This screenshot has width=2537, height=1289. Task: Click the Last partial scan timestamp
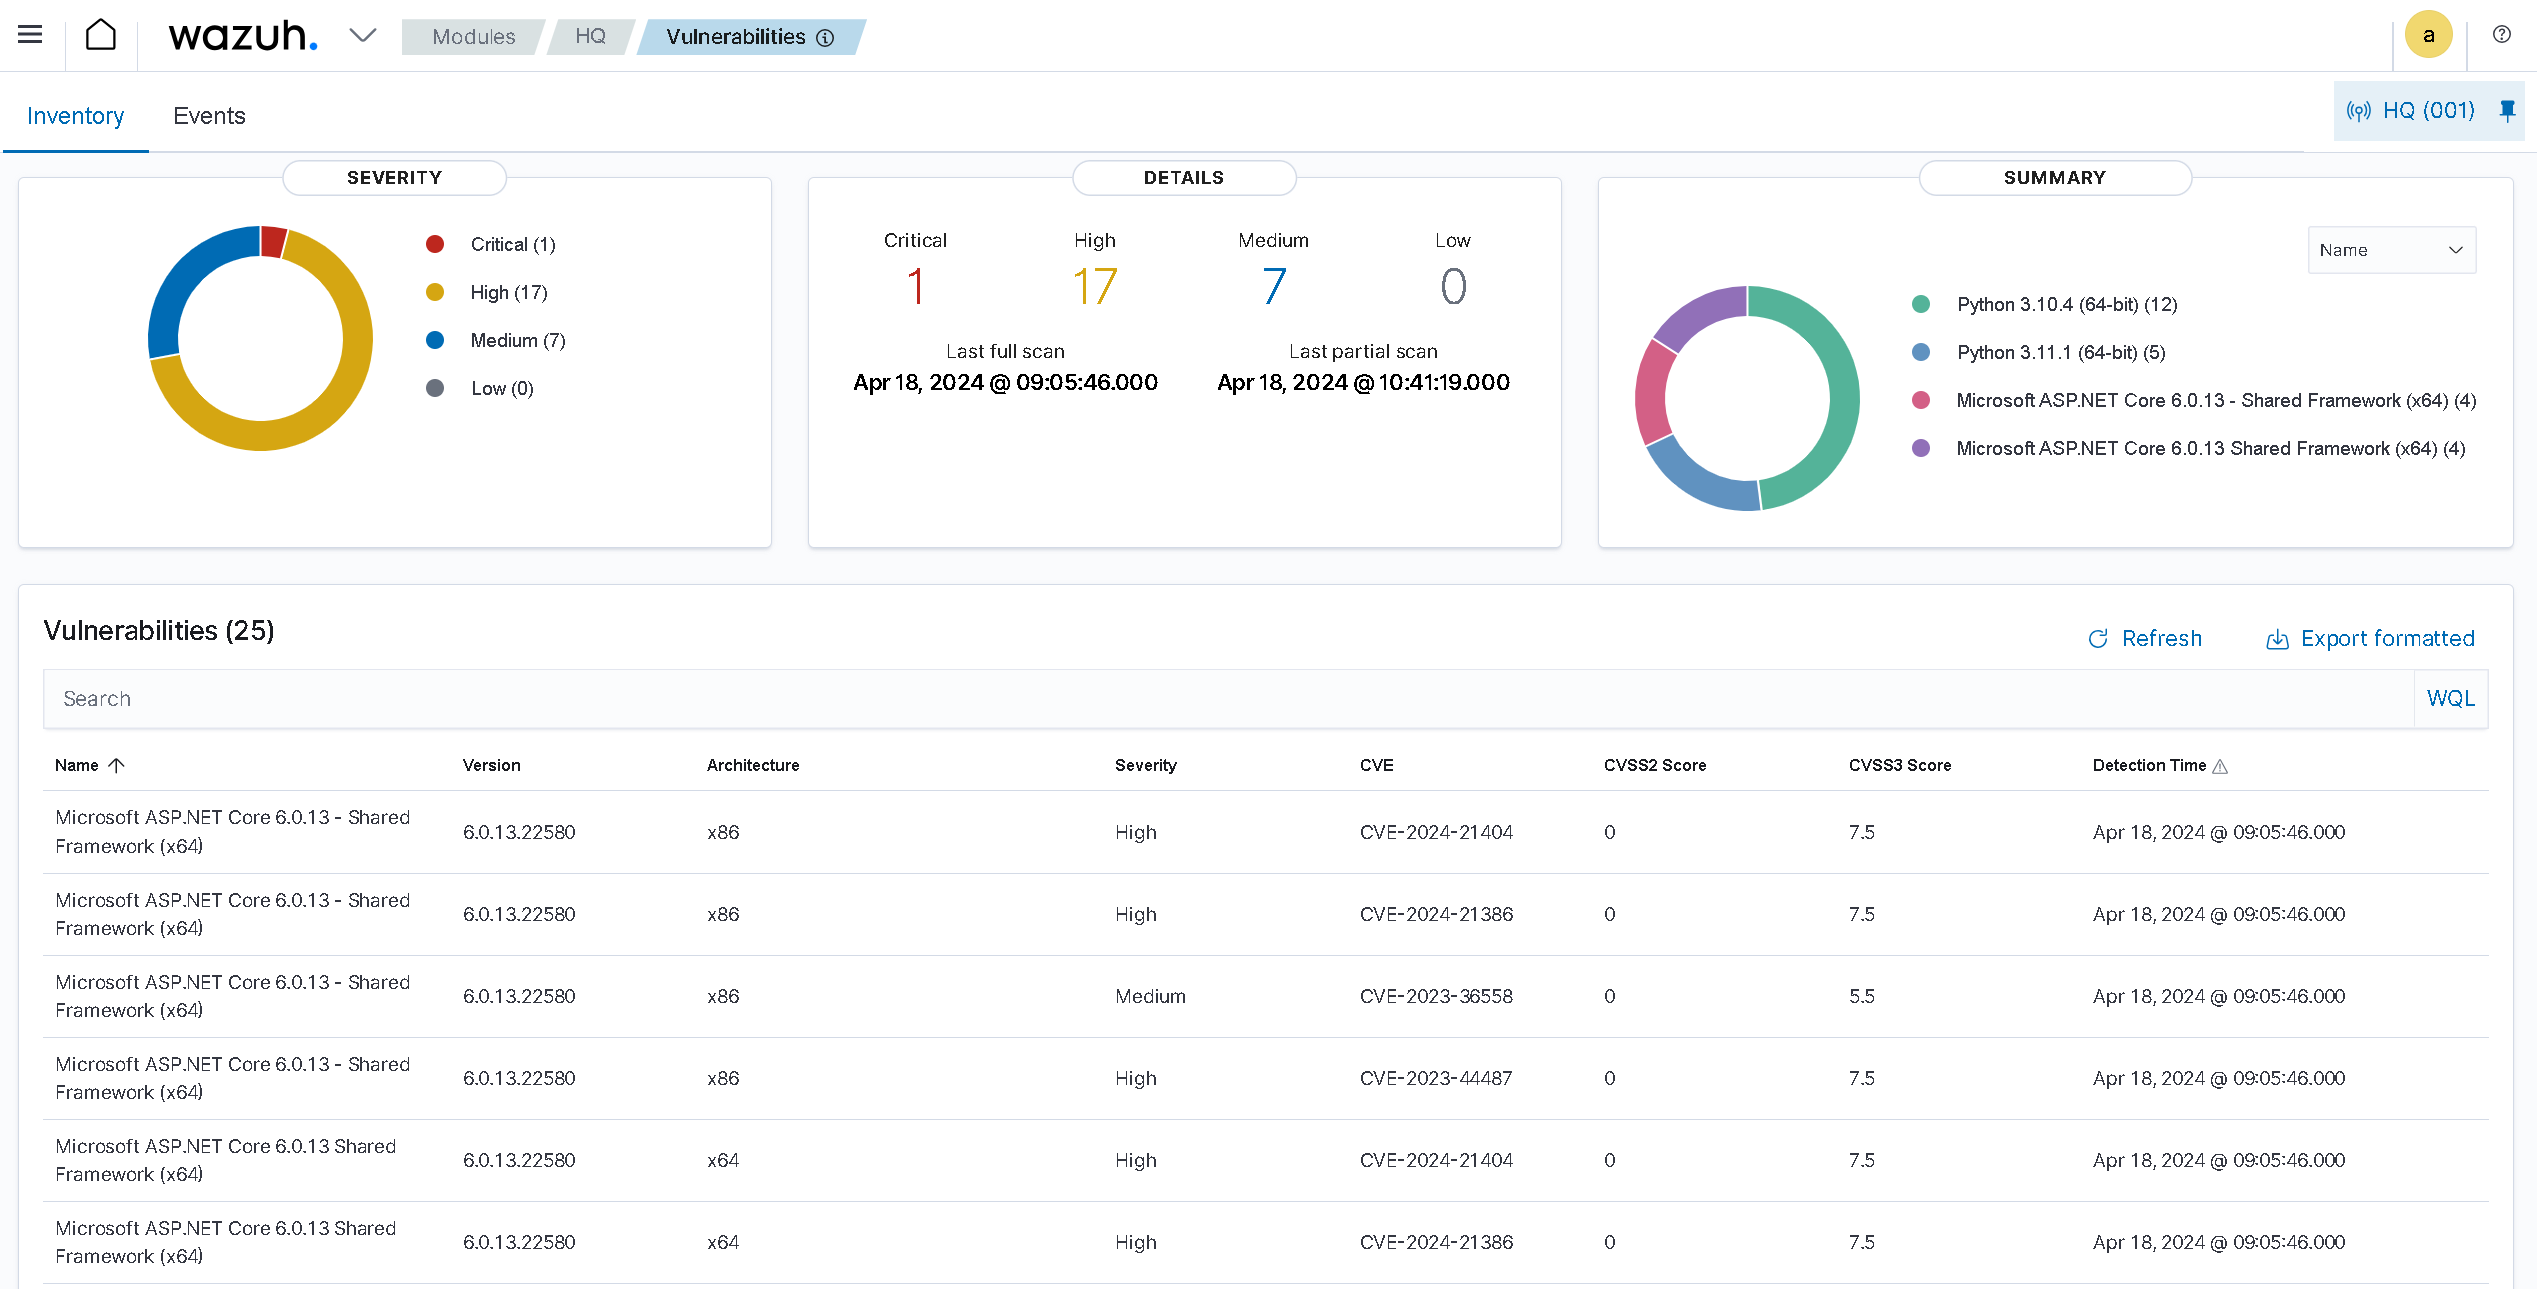click(x=1363, y=382)
